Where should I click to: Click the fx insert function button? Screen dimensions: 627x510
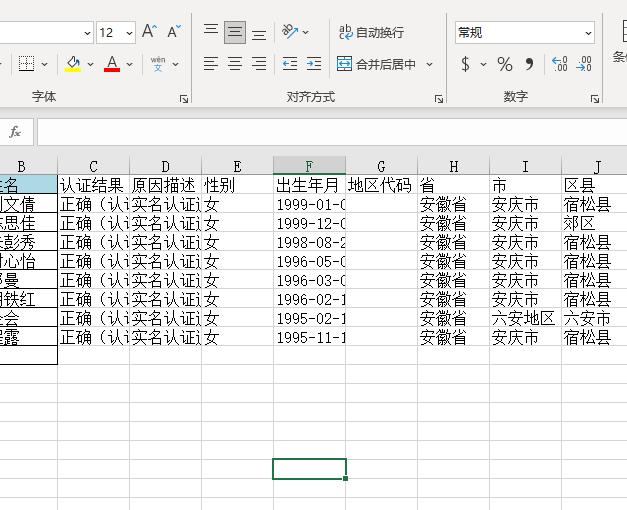(15, 131)
